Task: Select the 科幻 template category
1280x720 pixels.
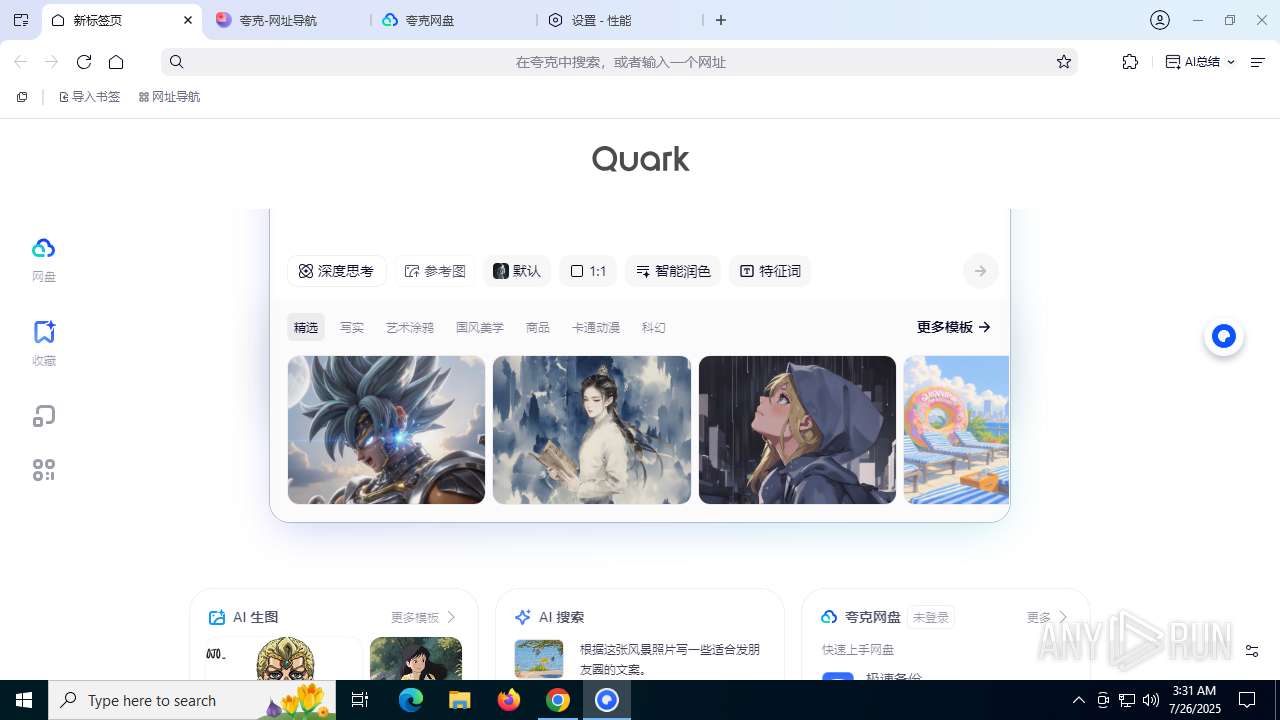Action: coord(654,328)
